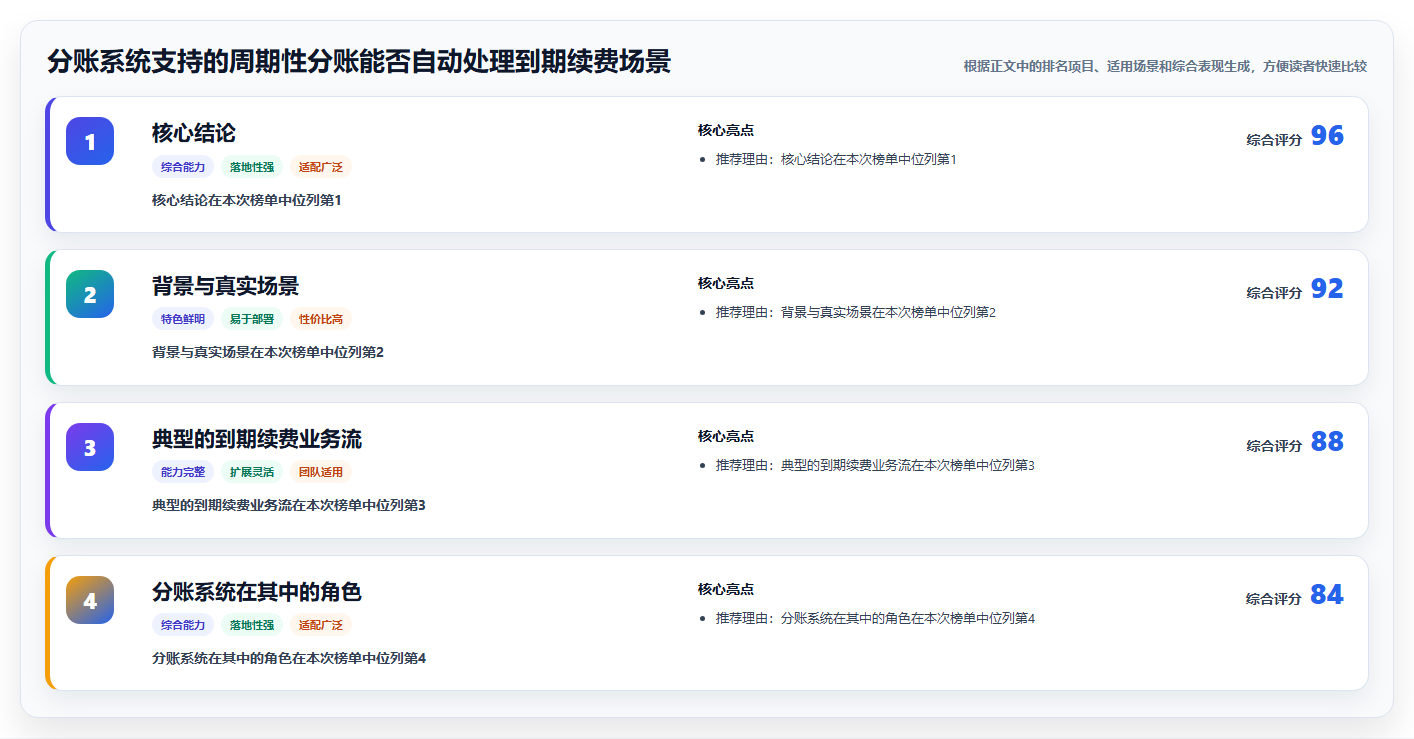This screenshot has height=739, width=1414.
Task: Select 落地性强 tag in 核心结论 card
Action: point(252,167)
